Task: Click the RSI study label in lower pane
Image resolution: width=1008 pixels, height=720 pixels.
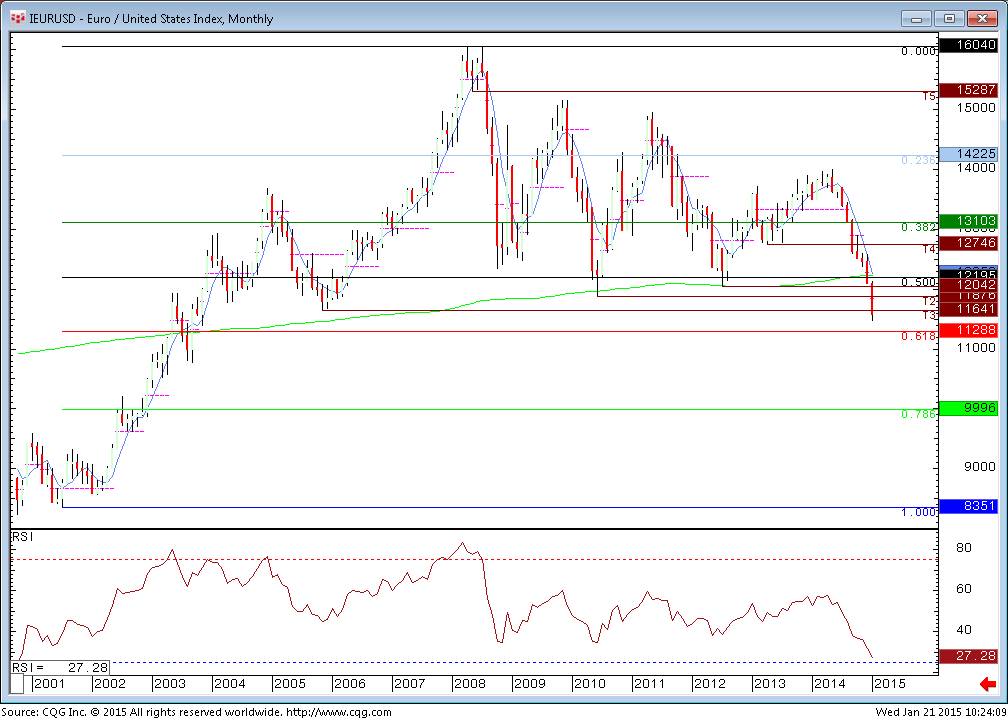Action: pyautogui.click(x=22, y=537)
